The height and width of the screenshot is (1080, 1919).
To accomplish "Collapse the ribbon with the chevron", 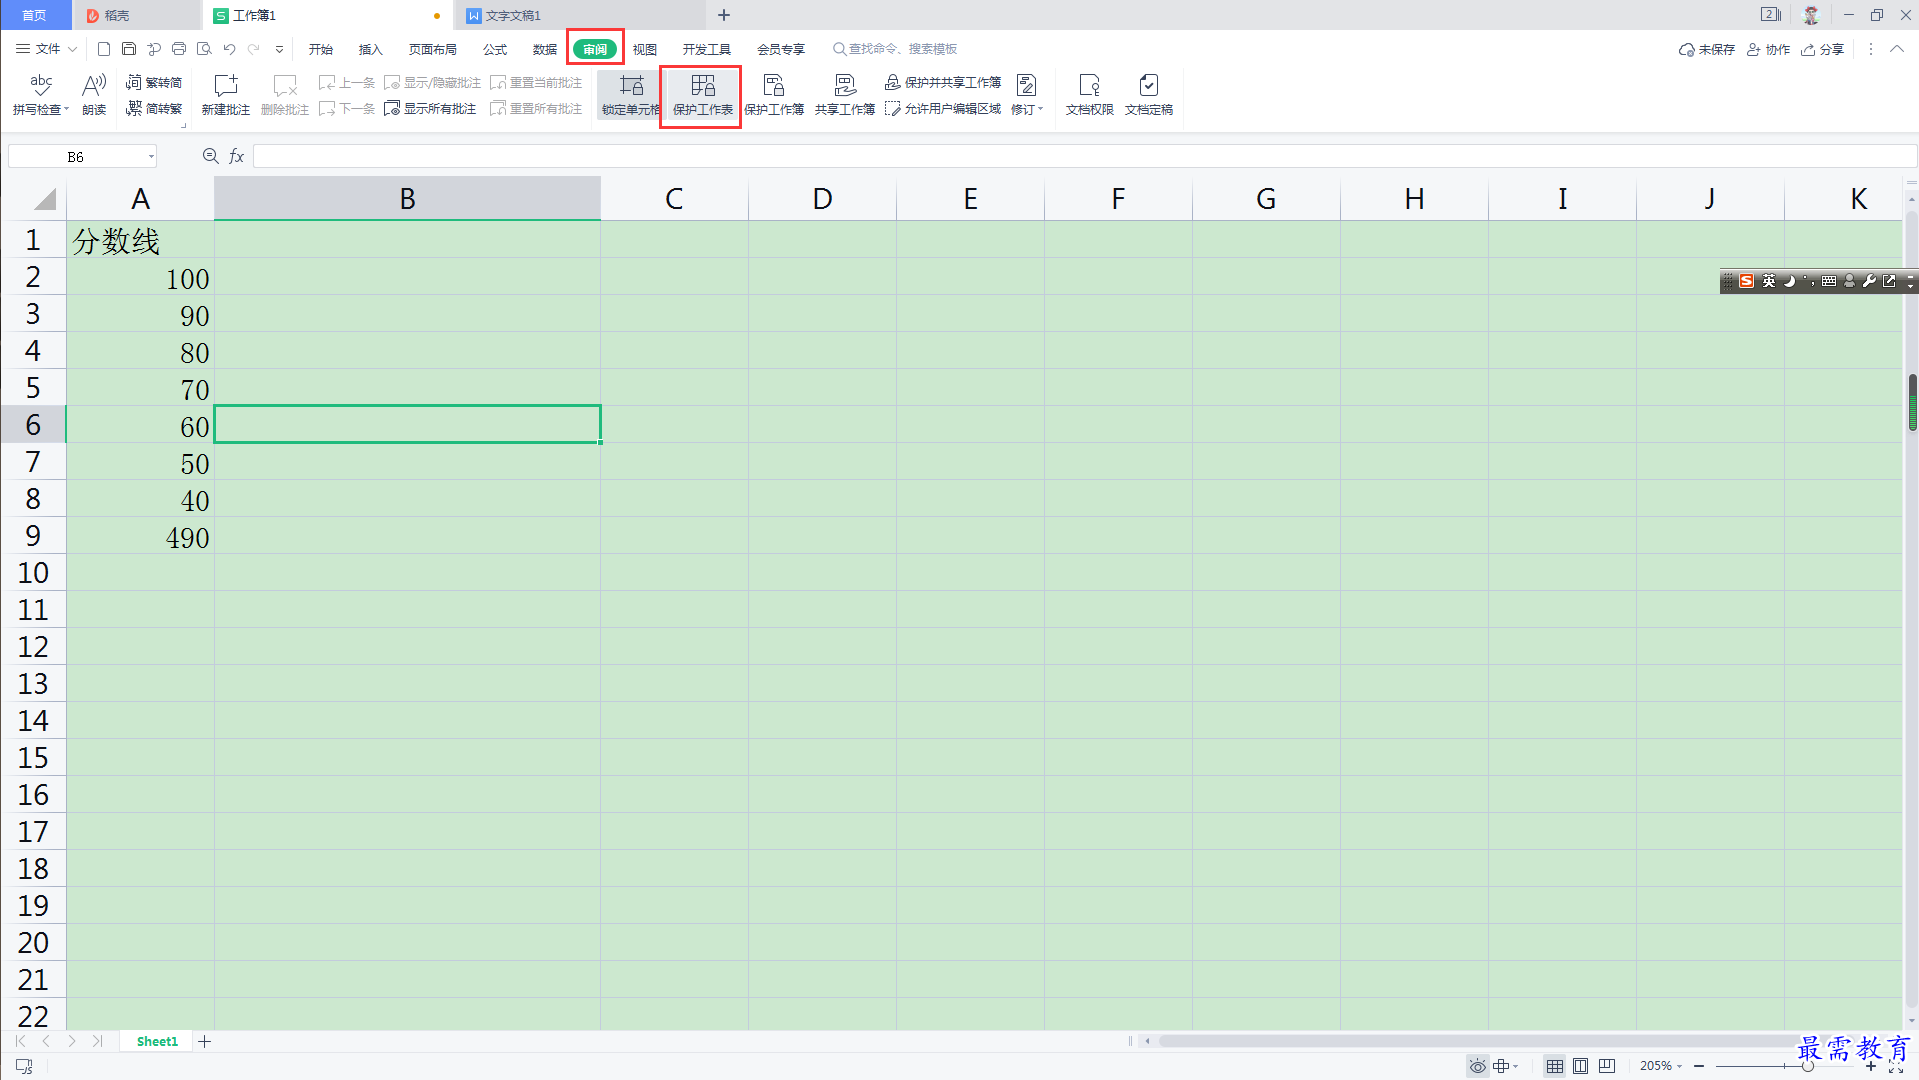I will pyautogui.click(x=1897, y=49).
